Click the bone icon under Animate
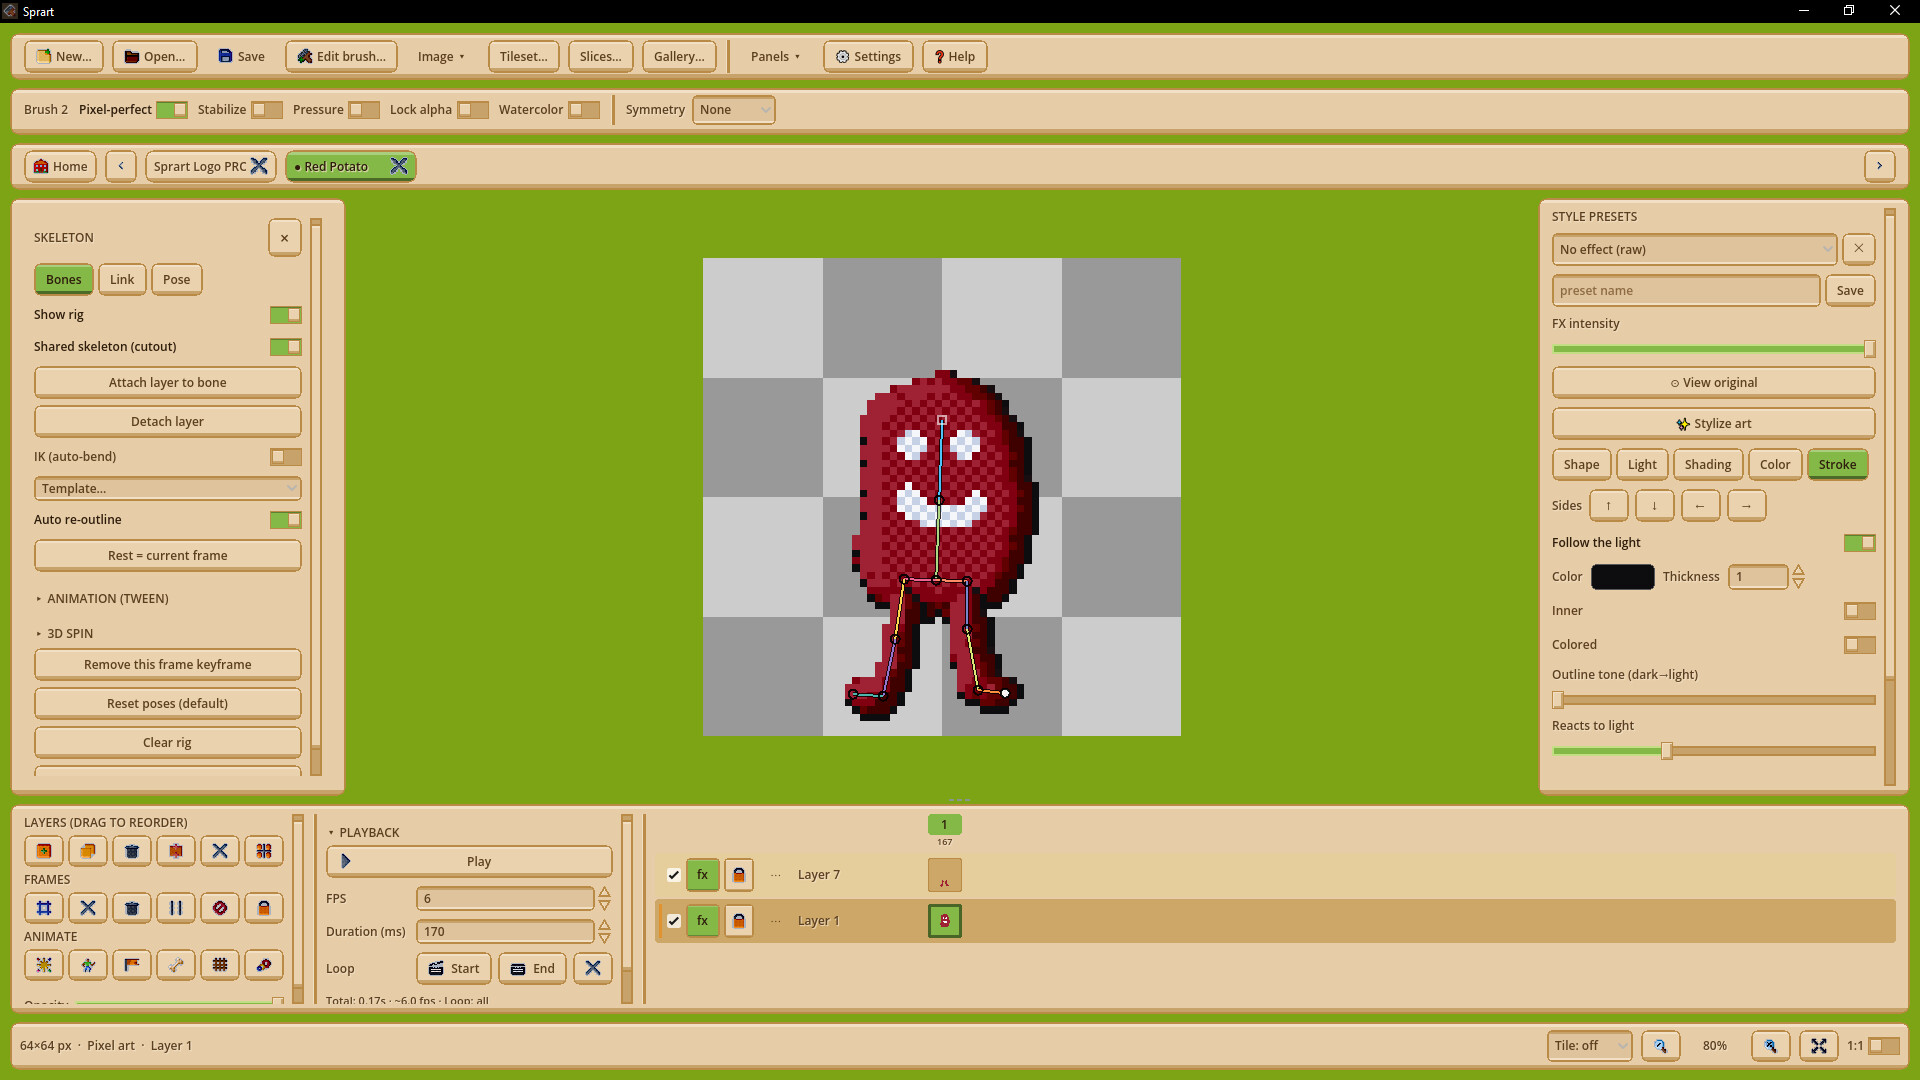The height and width of the screenshot is (1080, 1920). pos(176,965)
